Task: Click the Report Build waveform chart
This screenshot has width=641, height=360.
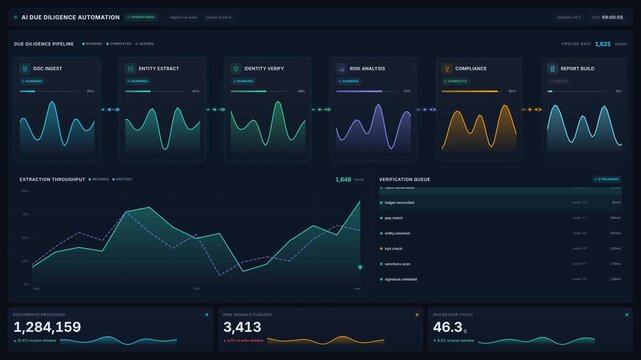Action: point(585,127)
